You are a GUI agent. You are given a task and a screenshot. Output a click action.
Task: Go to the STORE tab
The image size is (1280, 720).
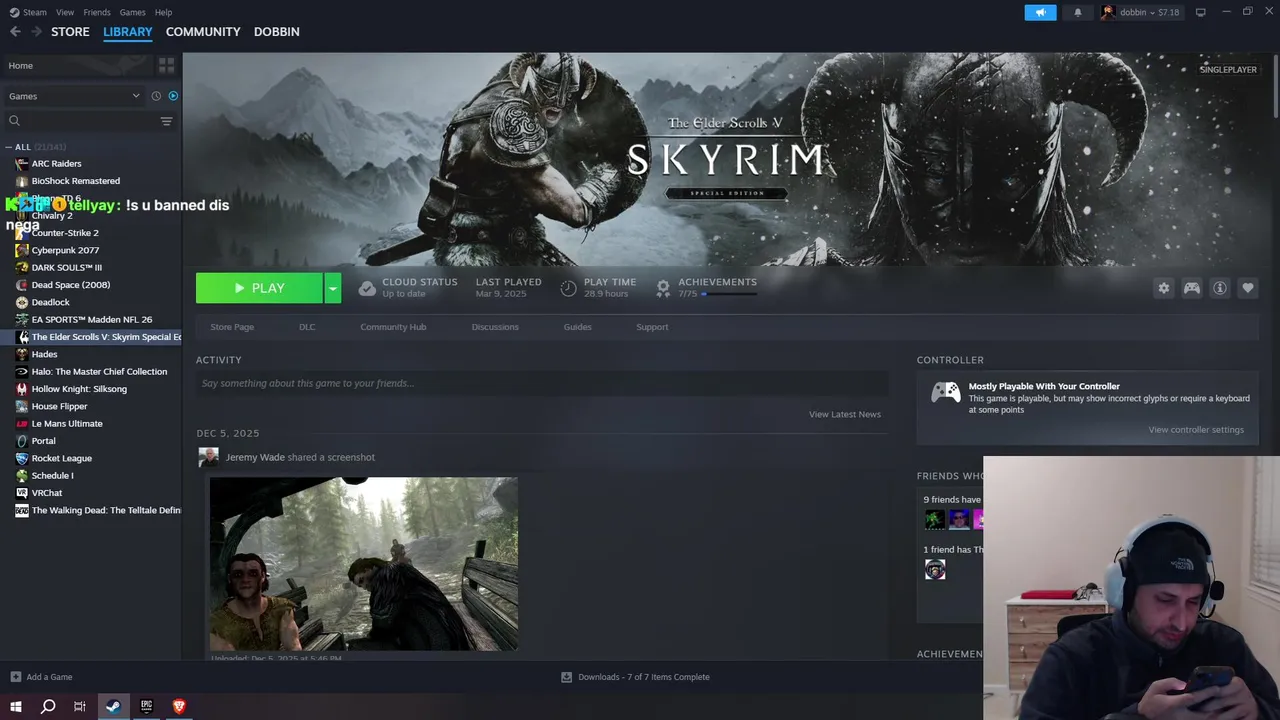pos(70,32)
